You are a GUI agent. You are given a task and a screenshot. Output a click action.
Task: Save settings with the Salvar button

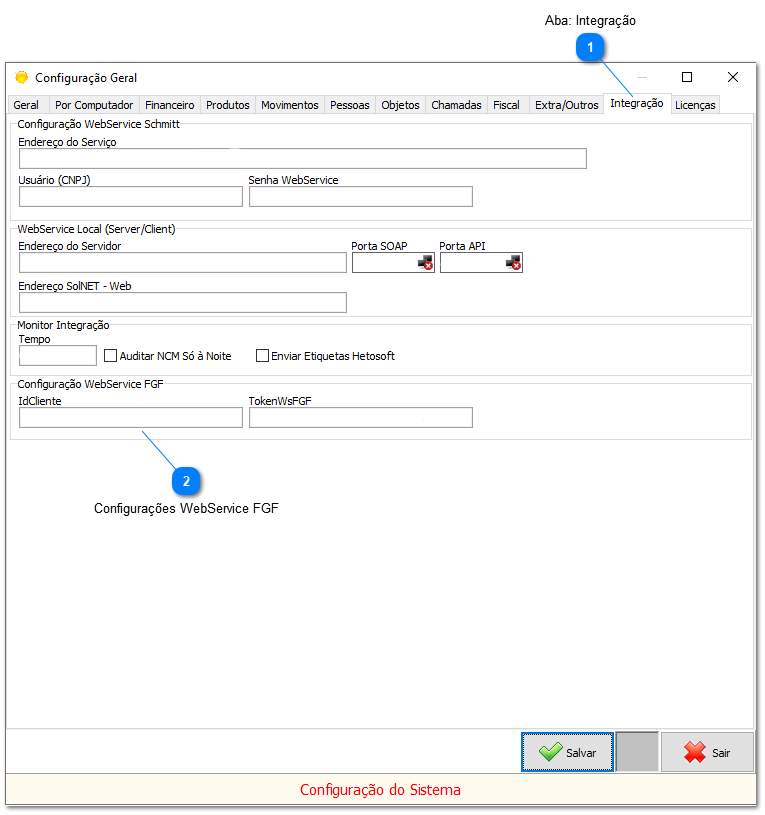coord(567,752)
